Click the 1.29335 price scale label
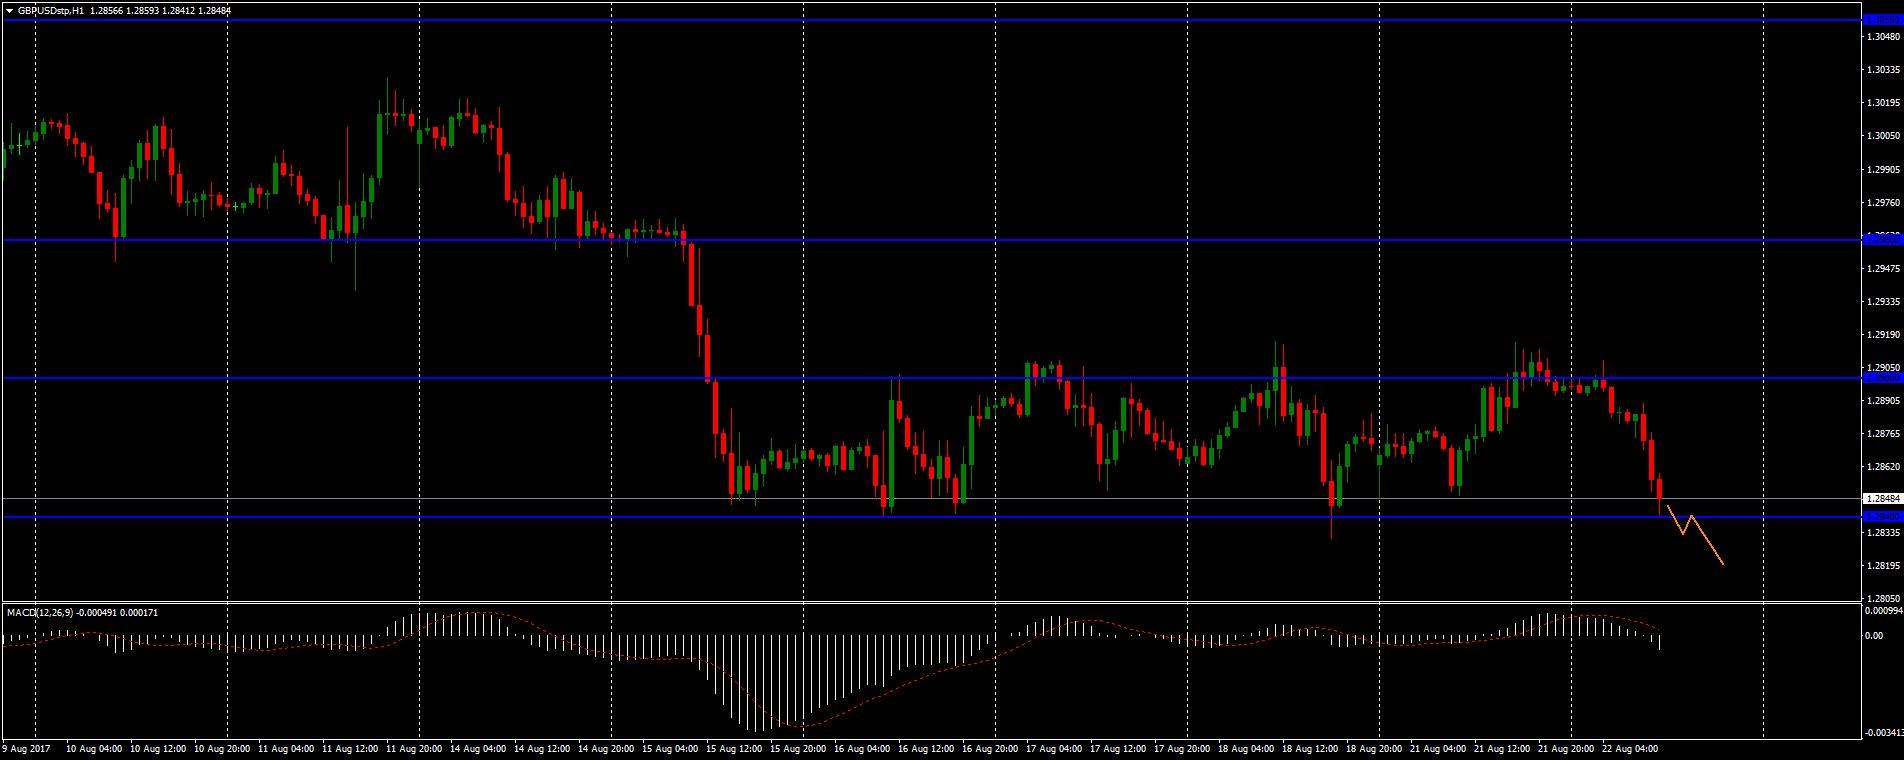Viewport: 1904px width, 760px height. coord(1884,302)
